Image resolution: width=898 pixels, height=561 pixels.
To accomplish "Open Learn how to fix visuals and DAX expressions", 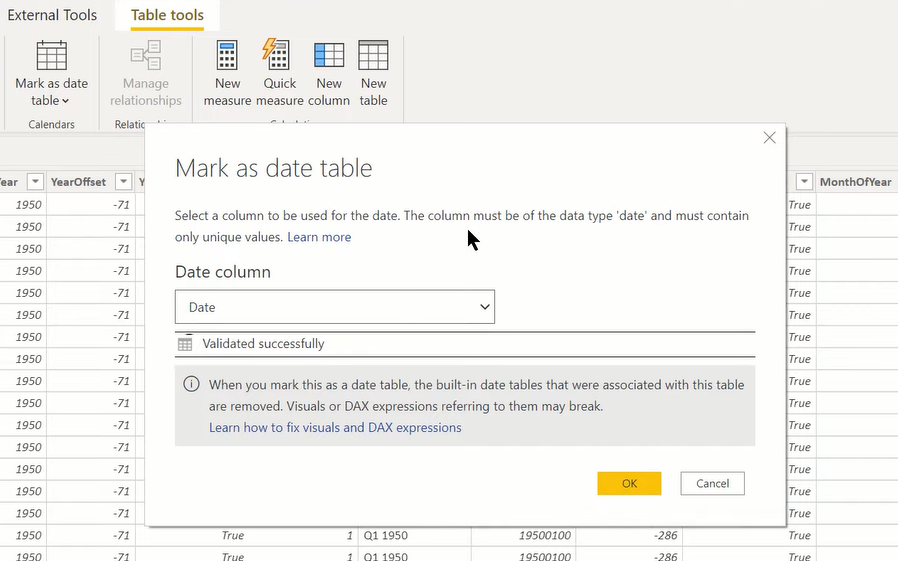I will pyautogui.click(x=335, y=428).
